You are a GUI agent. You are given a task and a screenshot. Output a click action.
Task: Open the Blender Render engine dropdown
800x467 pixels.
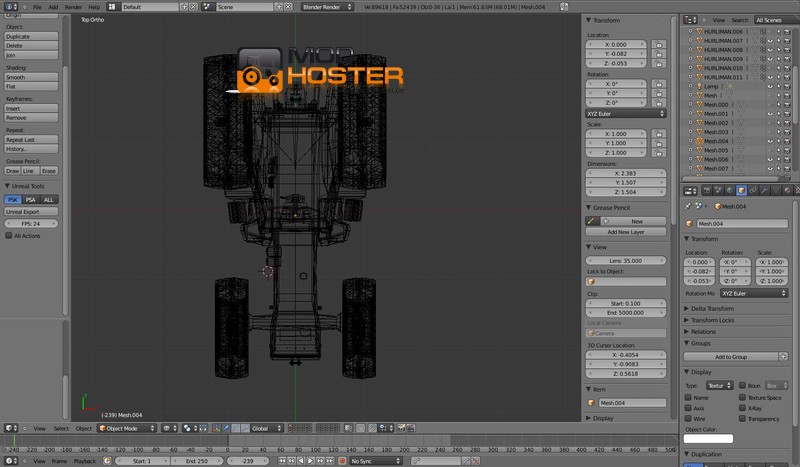(327, 7)
